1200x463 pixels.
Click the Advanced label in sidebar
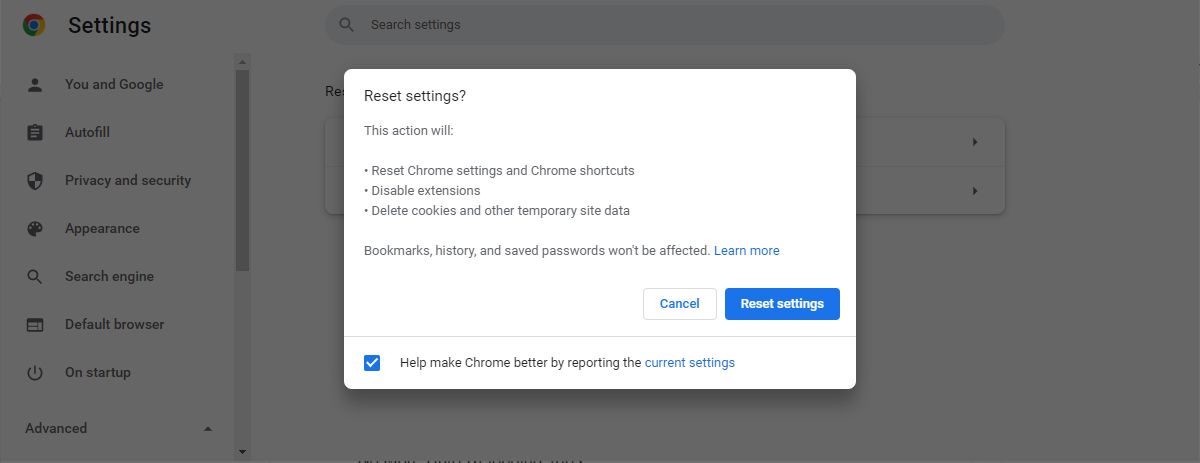[x=56, y=429]
